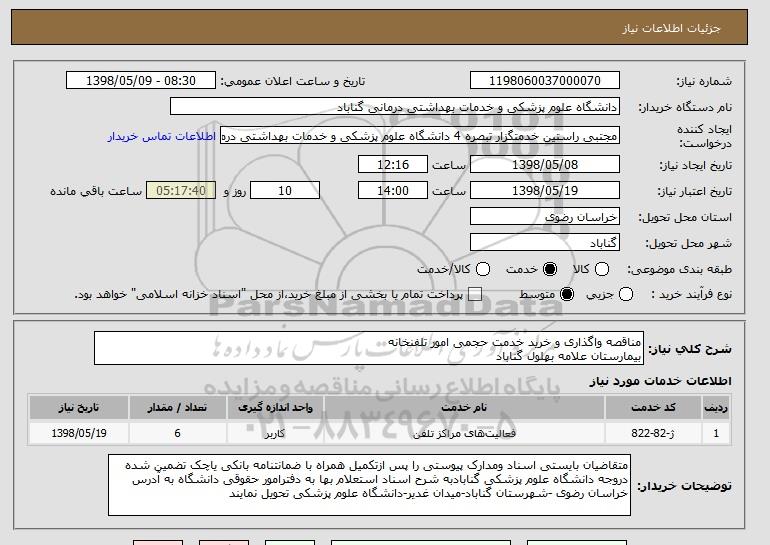This screenshot has height=545, width=770.
Task: Click service code cell ژ-82-822
Action: point(653,434)
